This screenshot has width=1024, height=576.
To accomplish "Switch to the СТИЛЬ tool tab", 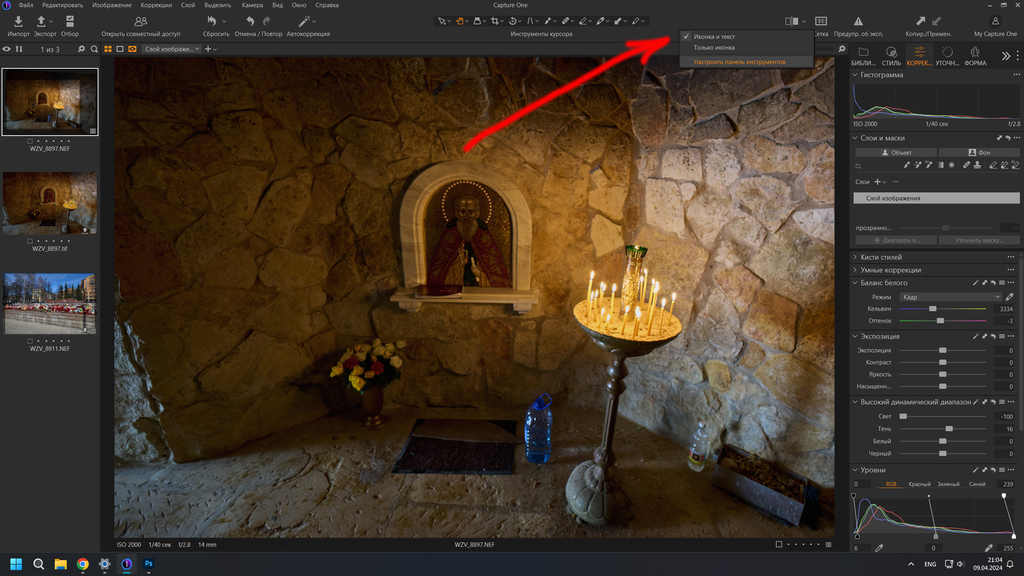I will pos(891,56).
